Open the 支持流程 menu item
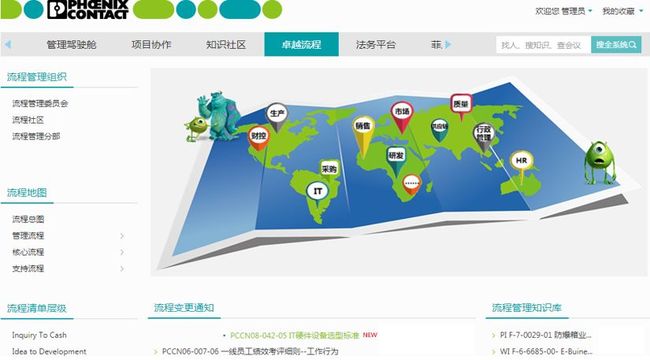Image resolution: width=650 pixels, height=360 pixels. [28, 269]
